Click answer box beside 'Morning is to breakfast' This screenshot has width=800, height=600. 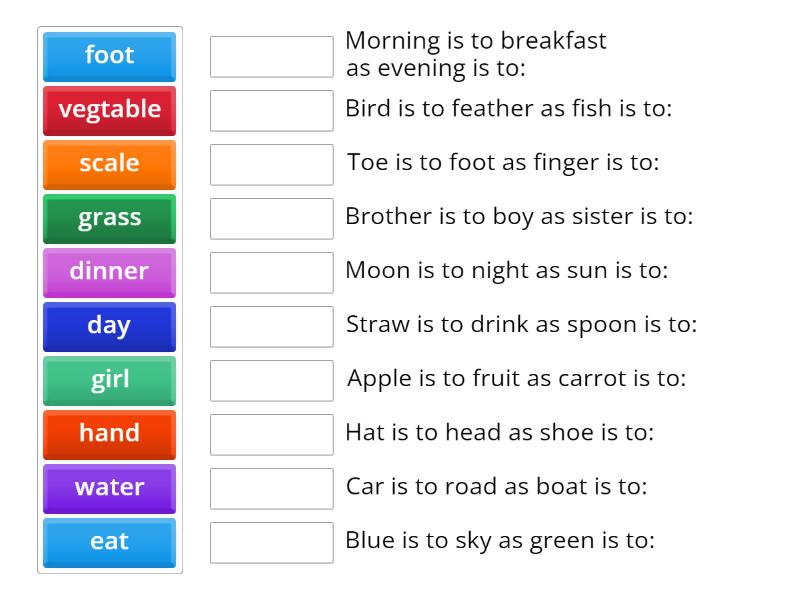[271, 57]
